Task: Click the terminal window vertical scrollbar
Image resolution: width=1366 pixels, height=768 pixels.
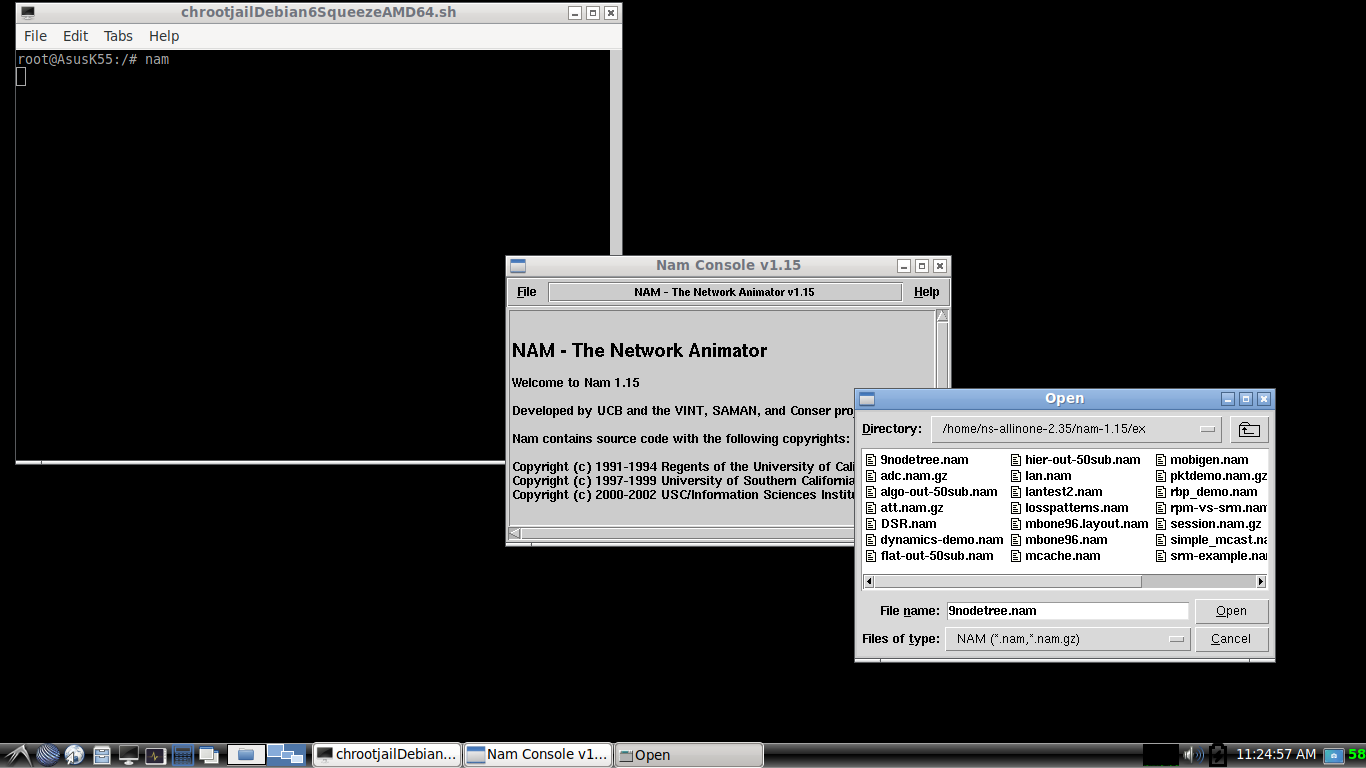Action: pyautogui.click(x=616, y=150)
